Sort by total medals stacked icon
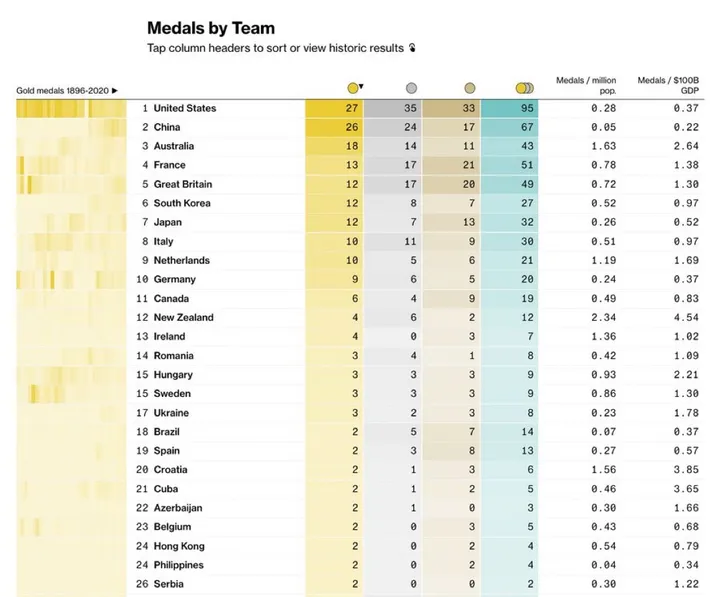This screenshot has width=720, height=597. [525, 88]
